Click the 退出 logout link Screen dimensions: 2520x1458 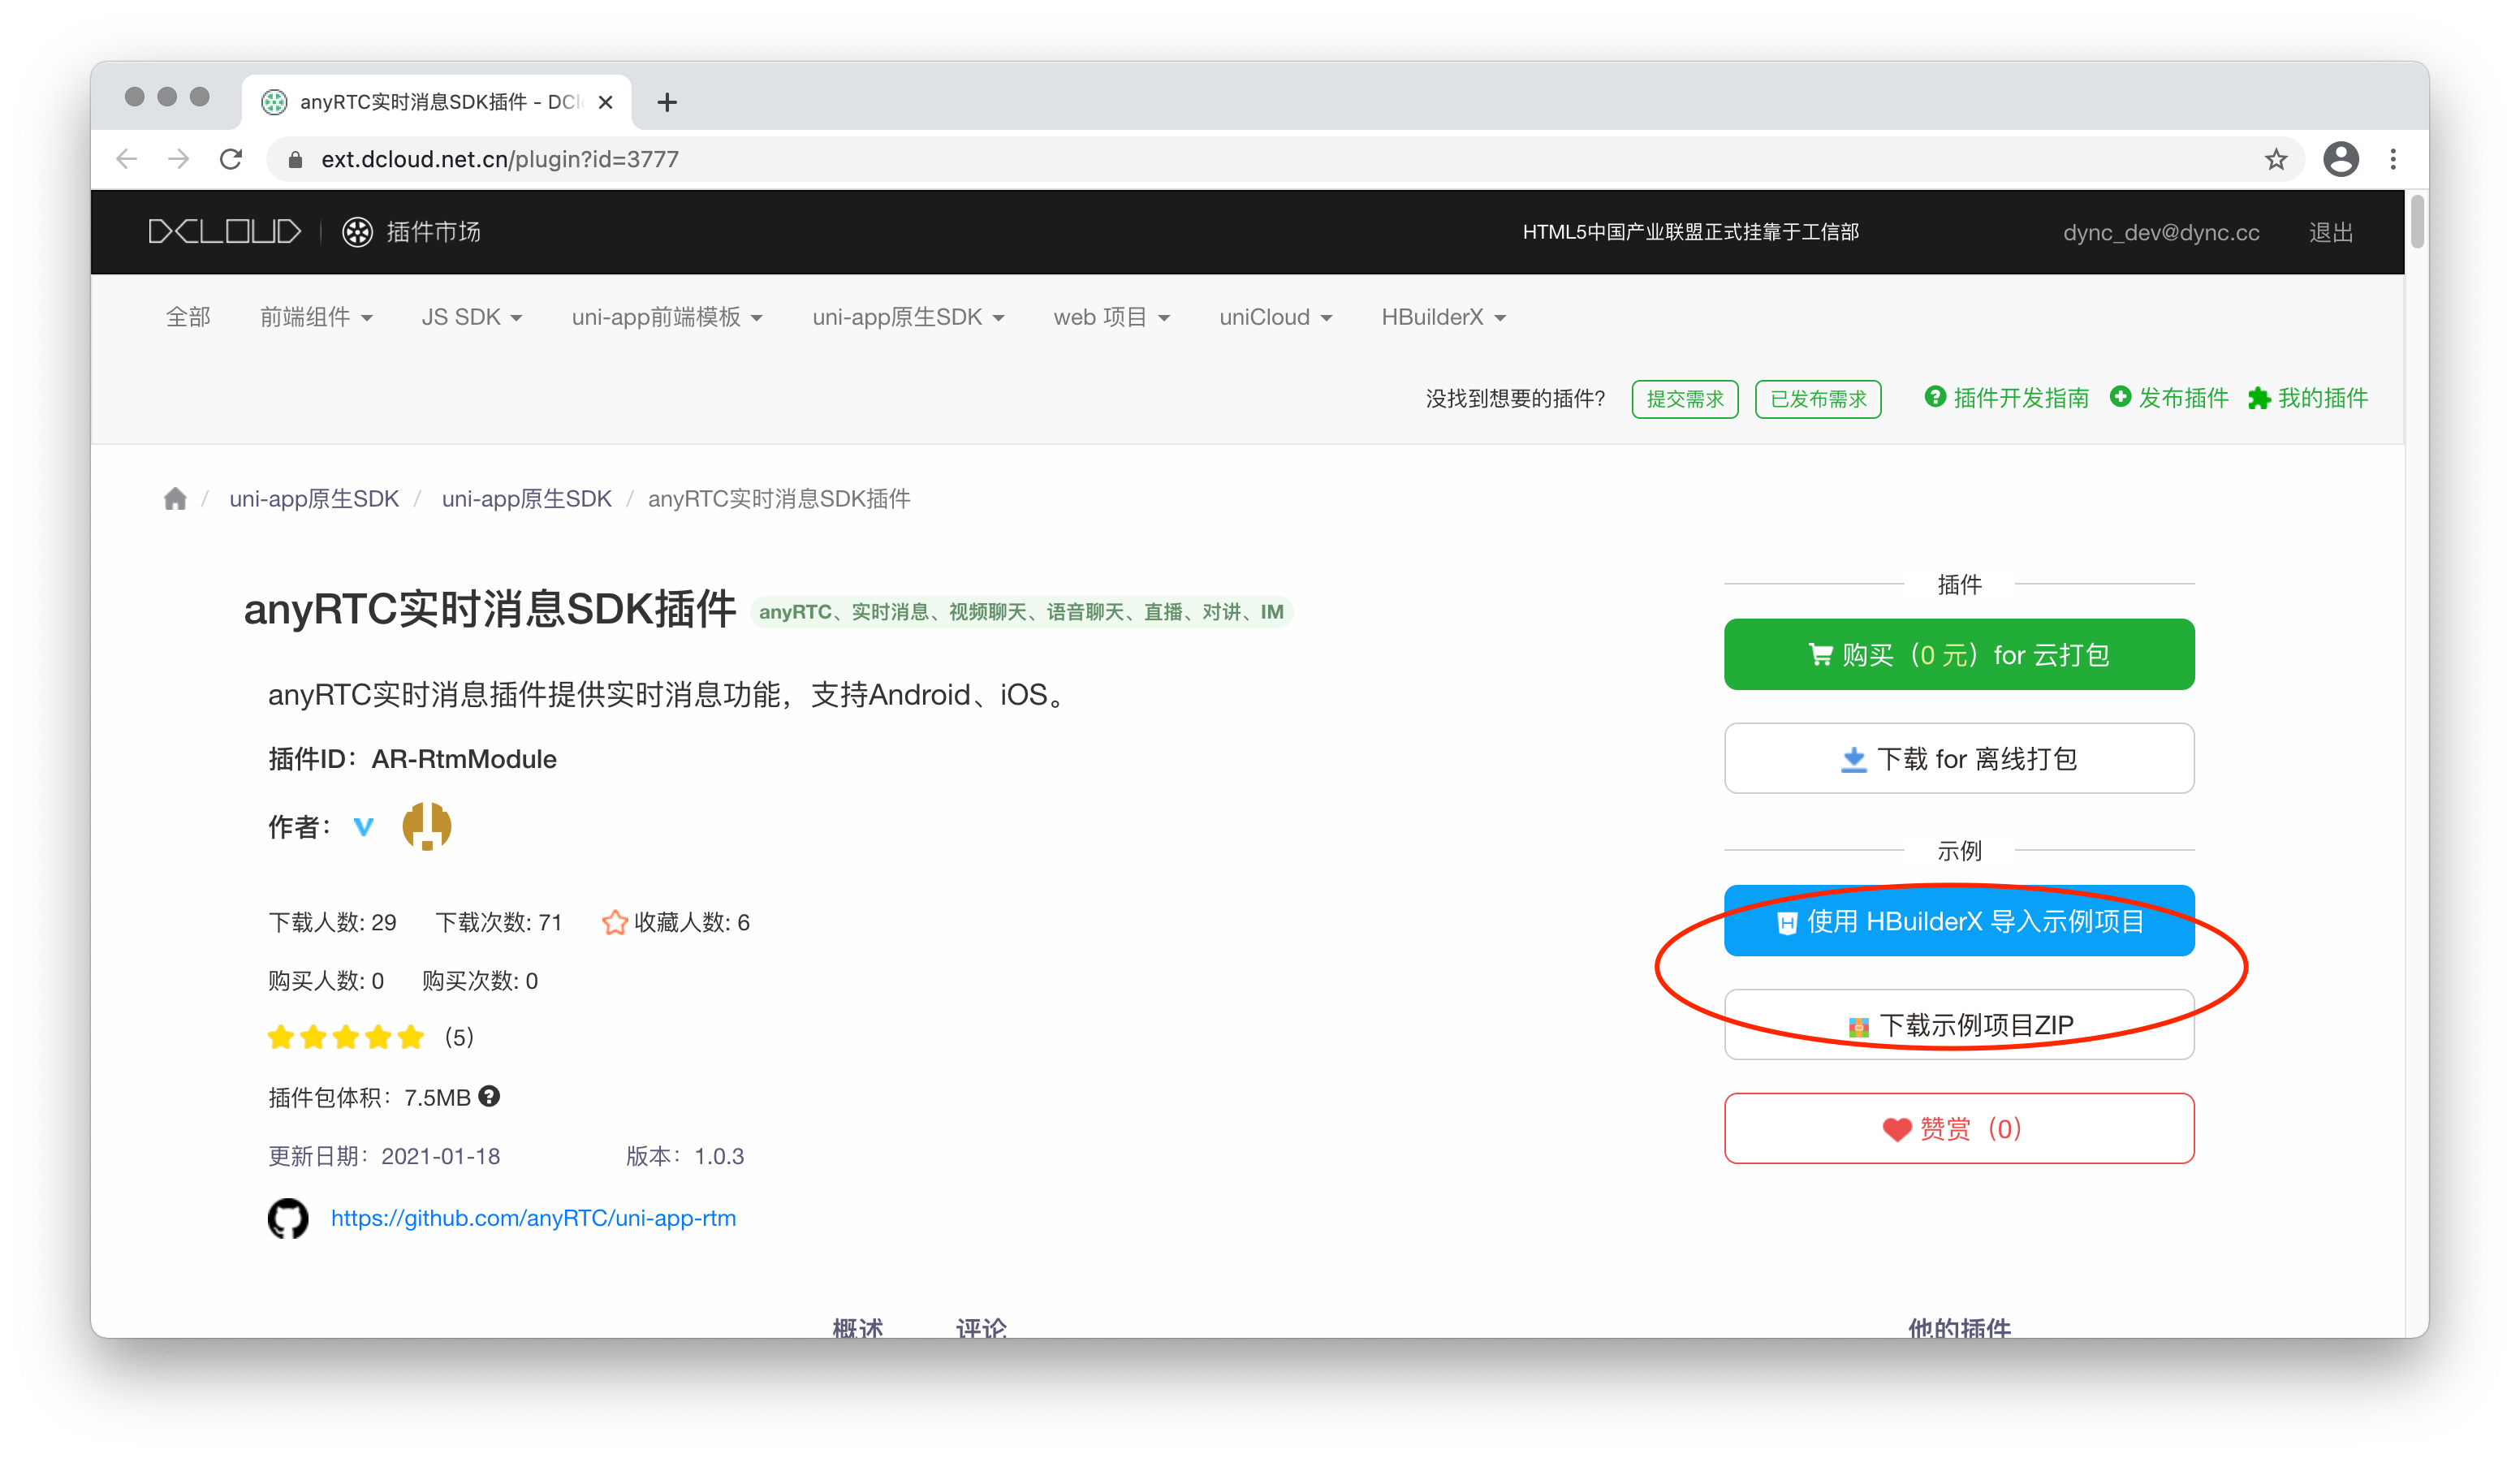(x=2330, y=232)
